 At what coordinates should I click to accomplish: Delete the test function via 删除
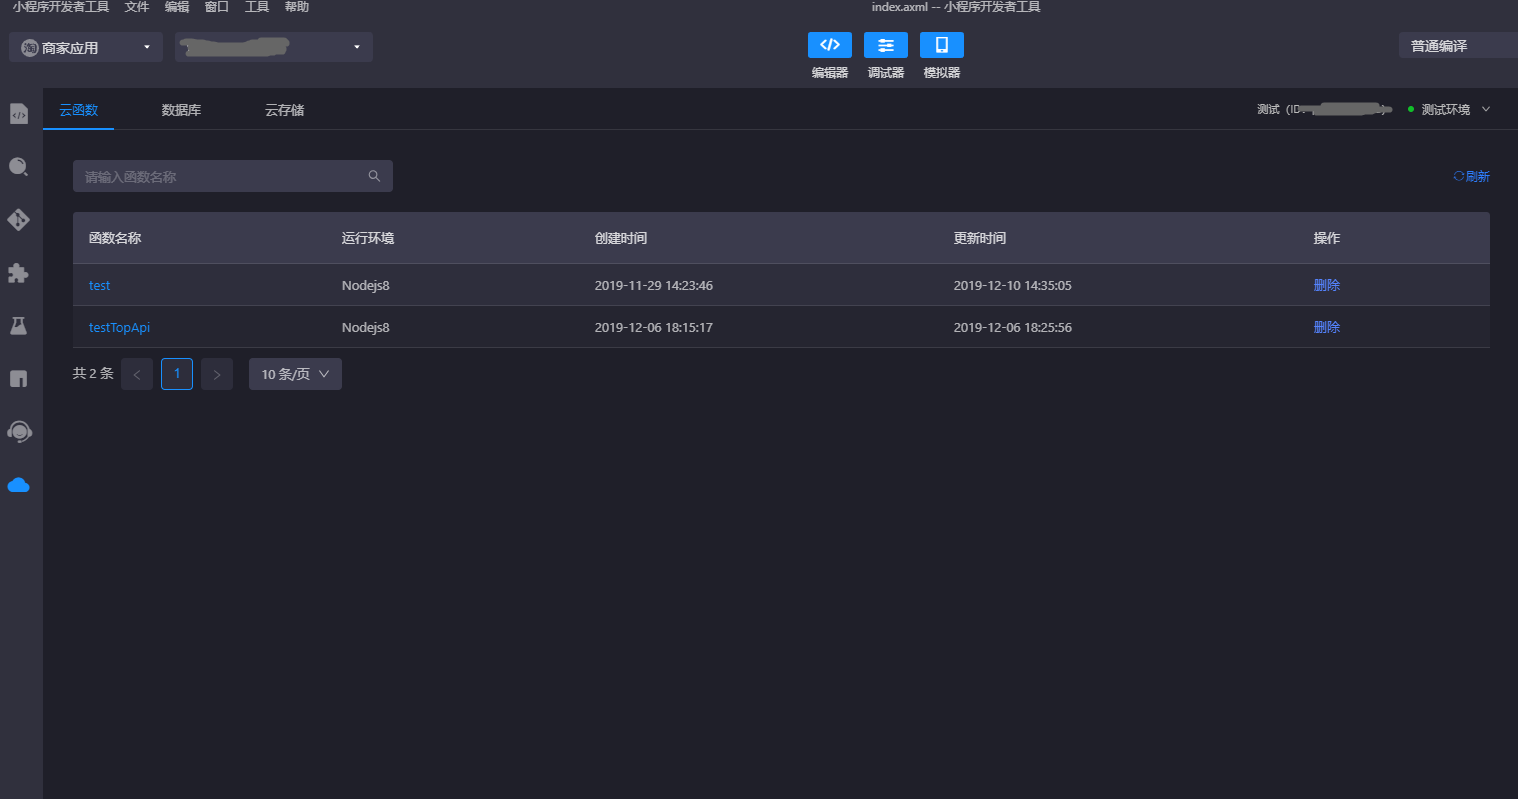coord(1326,285)
